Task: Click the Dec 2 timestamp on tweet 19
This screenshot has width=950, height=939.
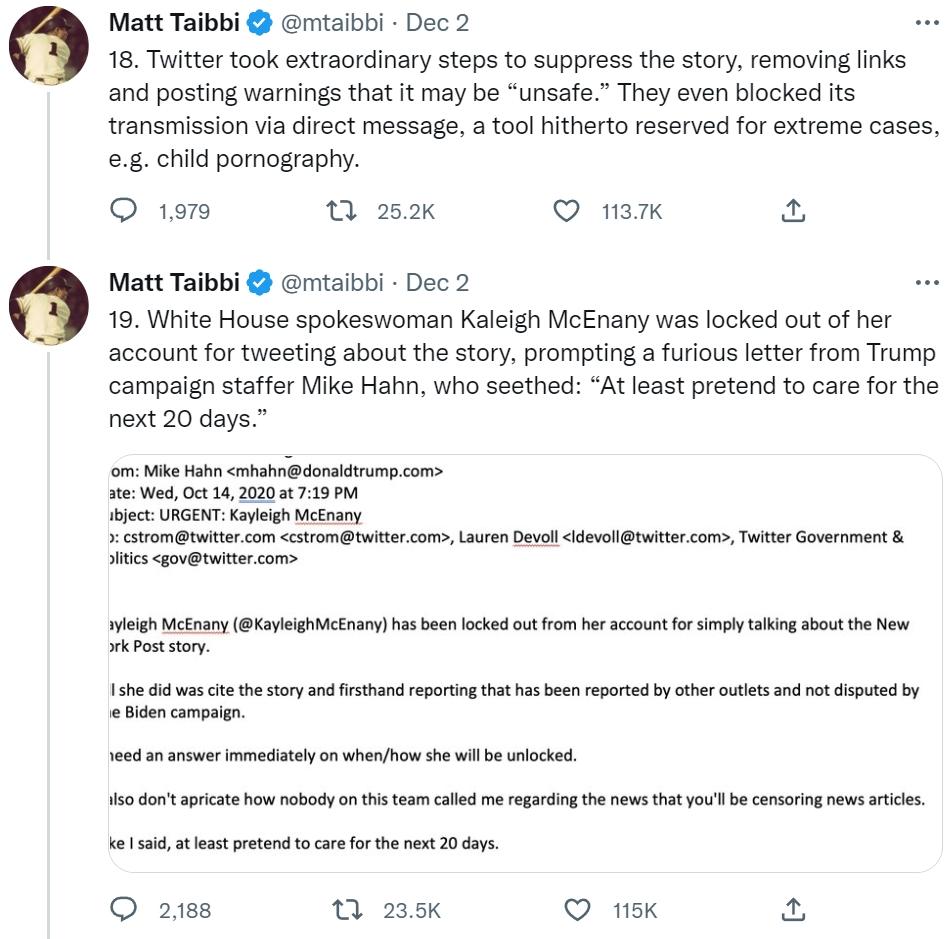Action: click(x=439, y=283)
